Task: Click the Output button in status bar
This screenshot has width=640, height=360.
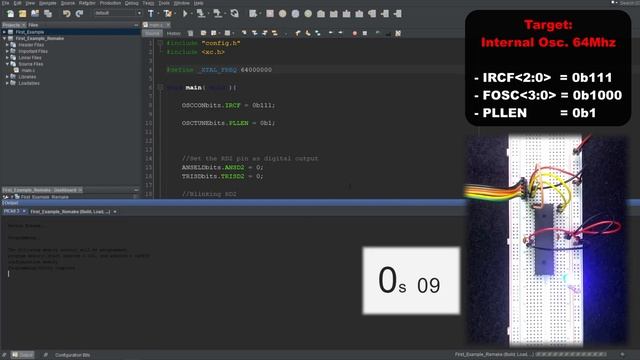Action: (x=22, y=355)
